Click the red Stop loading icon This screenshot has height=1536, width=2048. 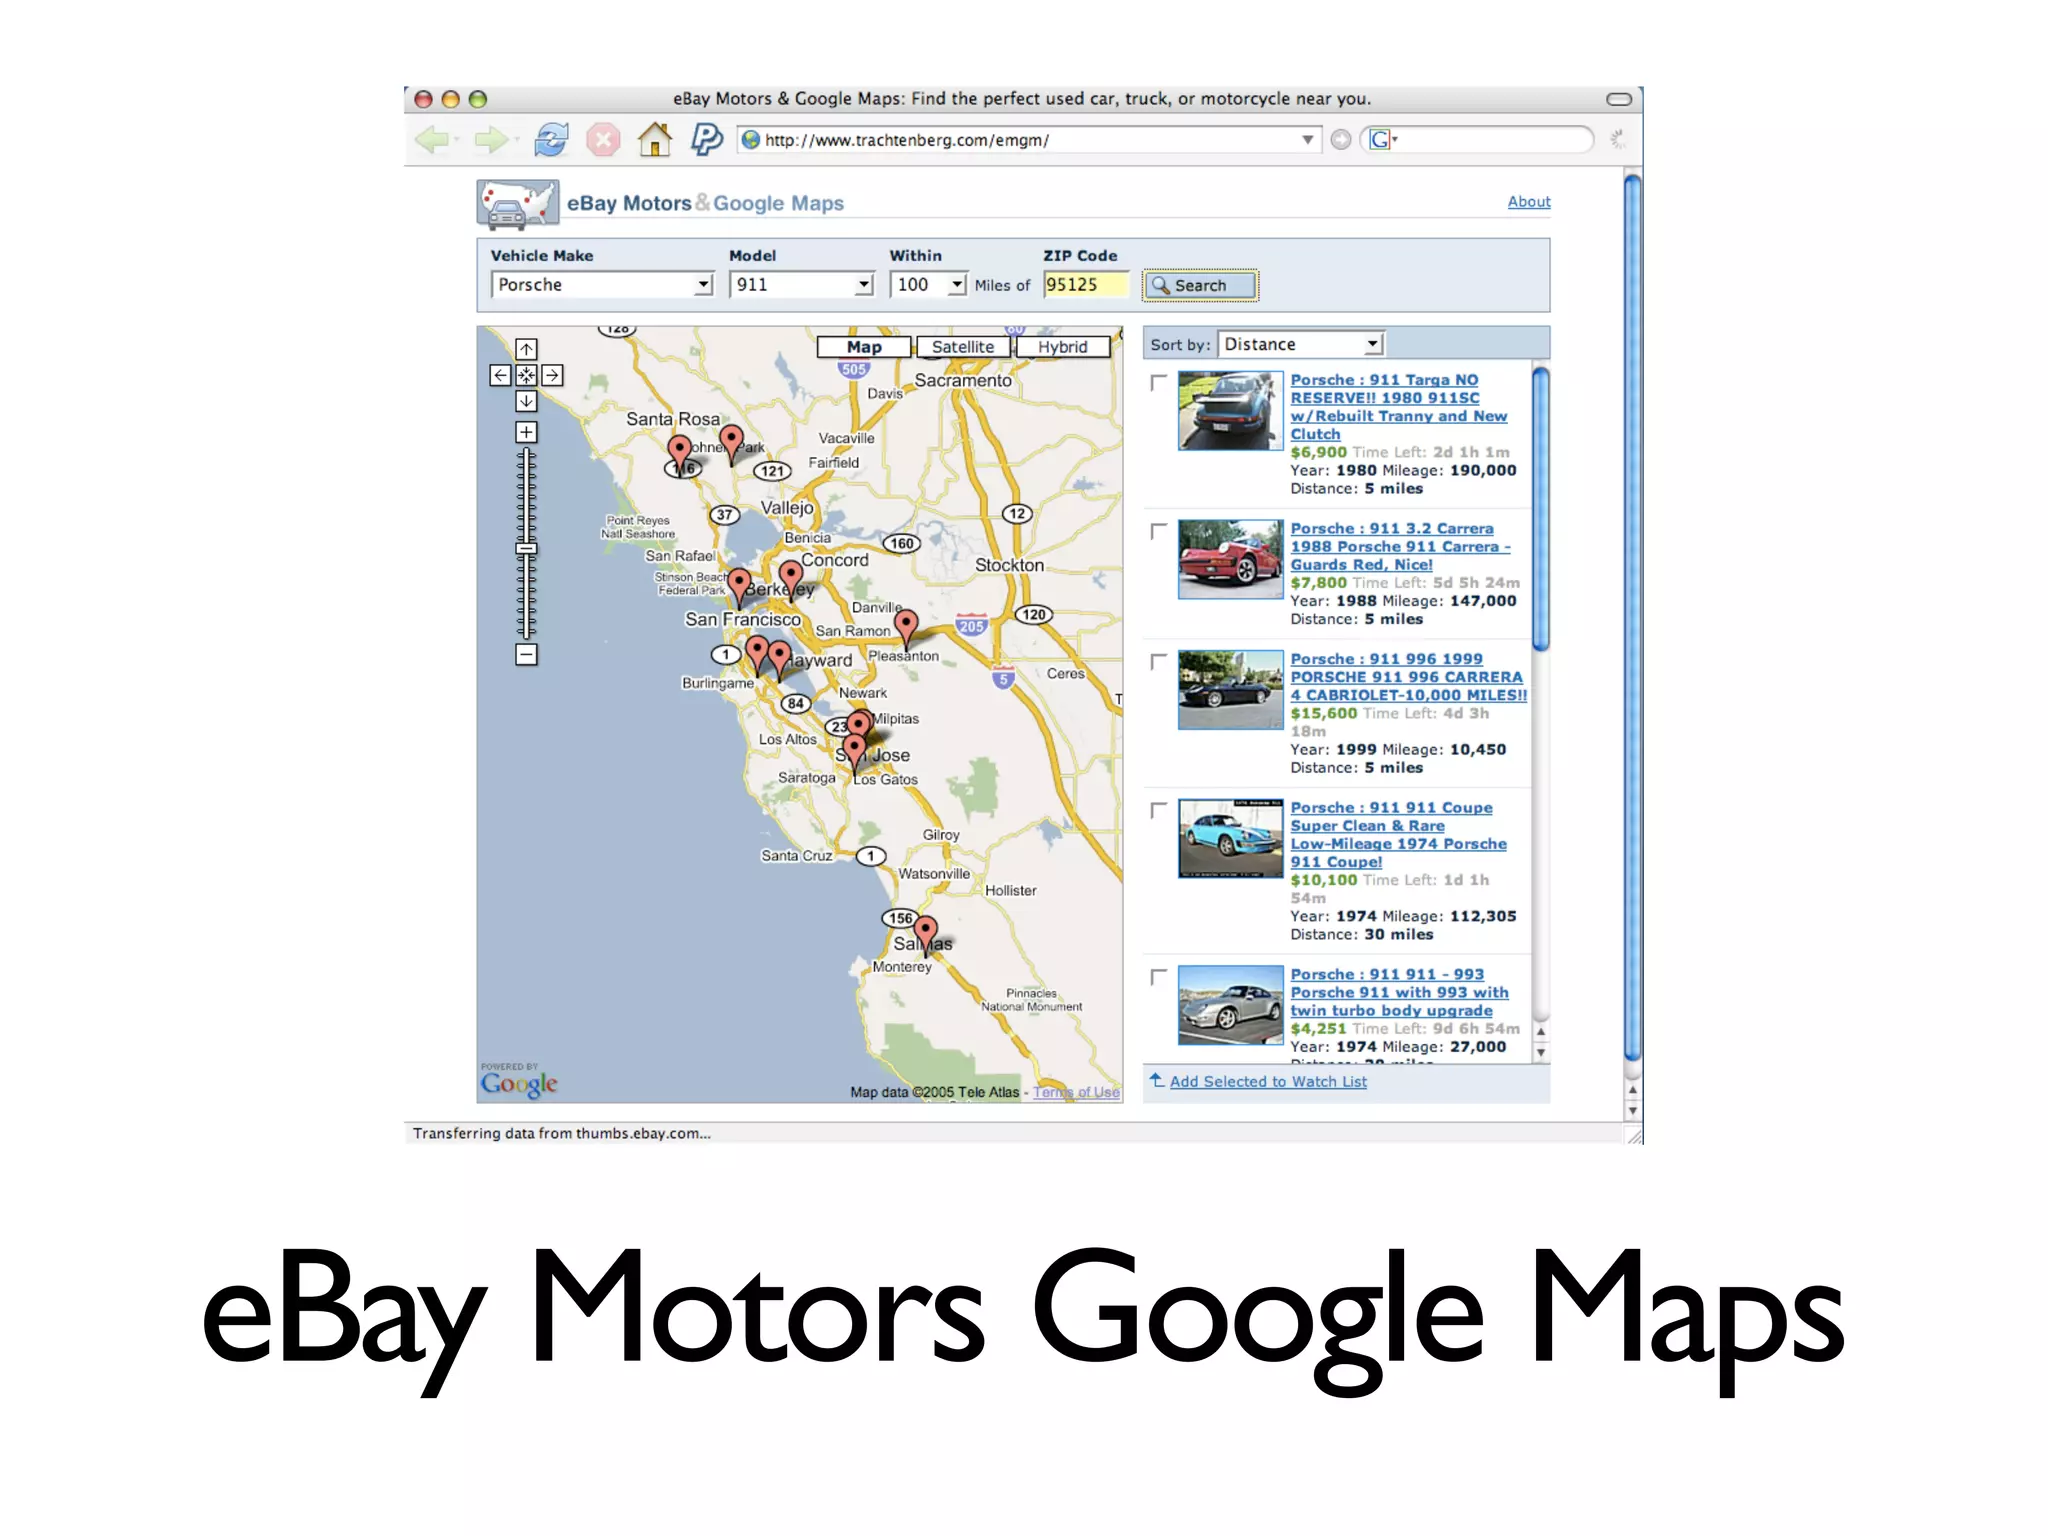tap(603, 139)
